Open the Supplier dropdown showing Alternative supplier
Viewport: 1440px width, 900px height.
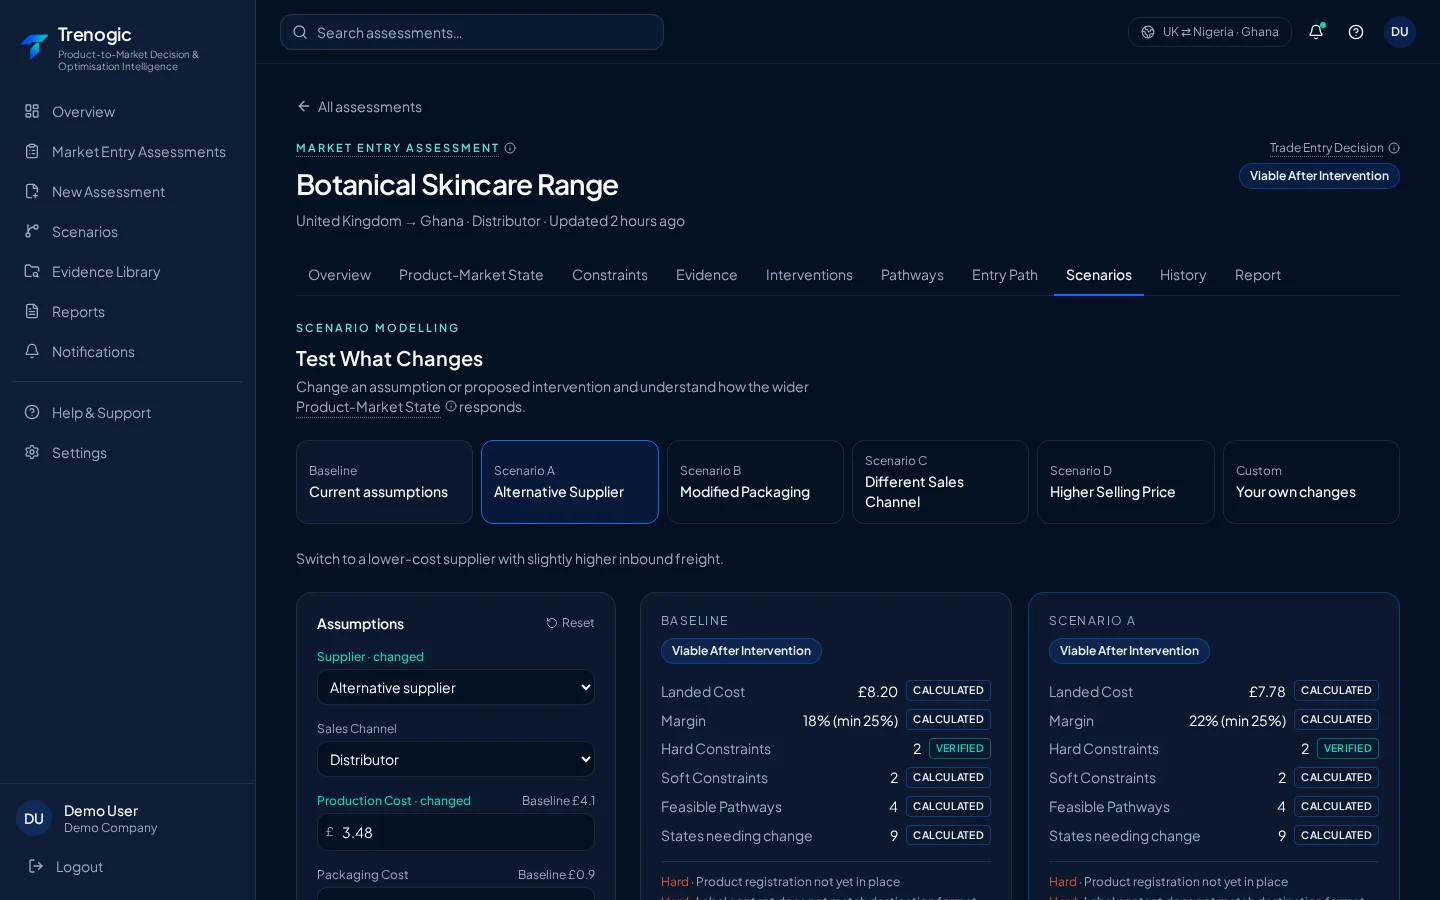pos(456,688)
